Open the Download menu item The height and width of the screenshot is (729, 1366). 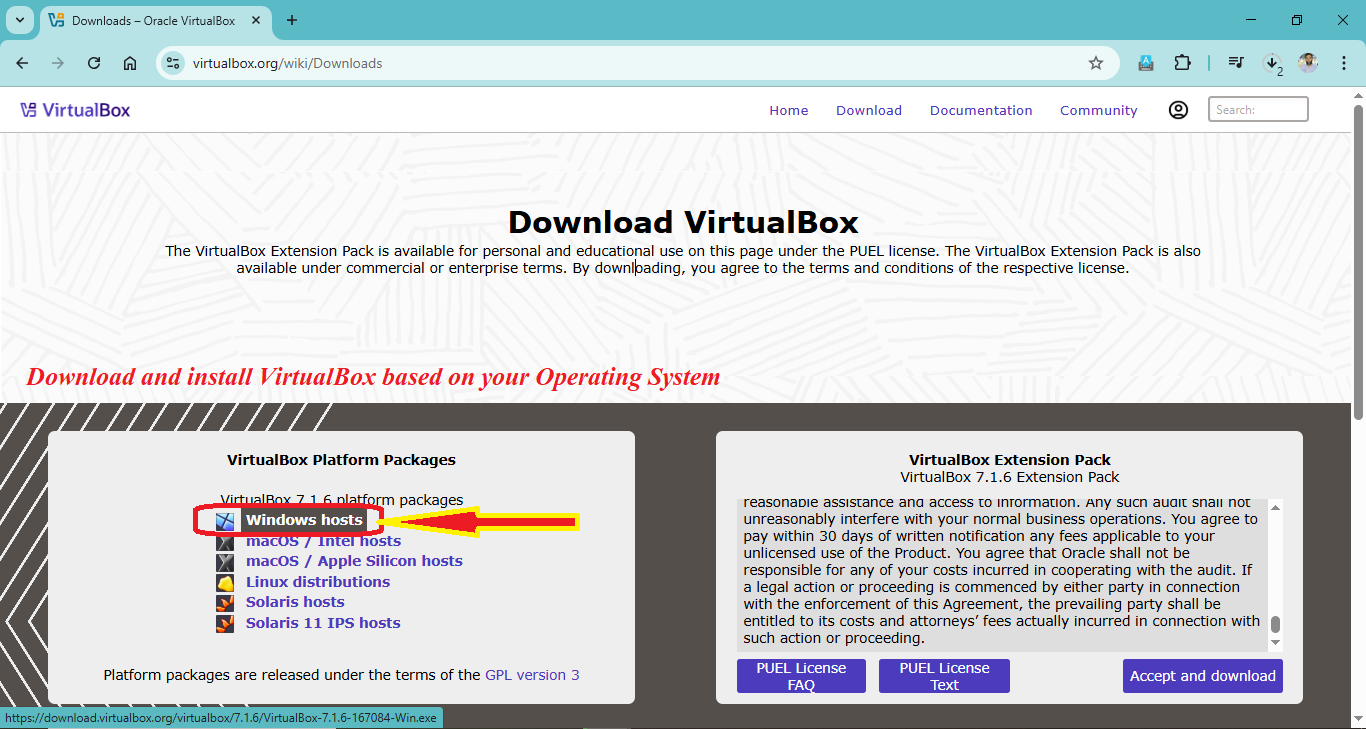click(x=869, y=111)
